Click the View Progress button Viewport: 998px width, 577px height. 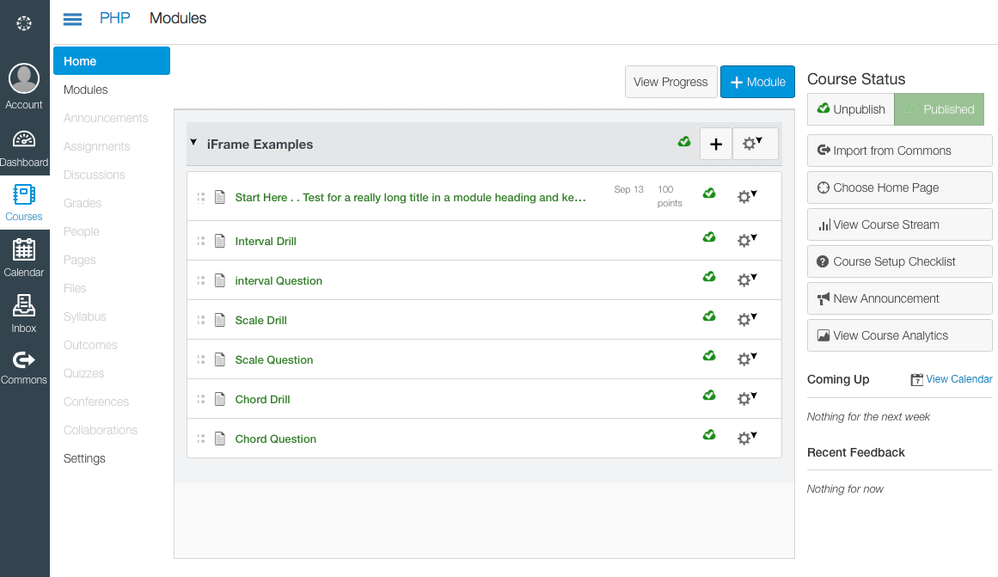670,82
